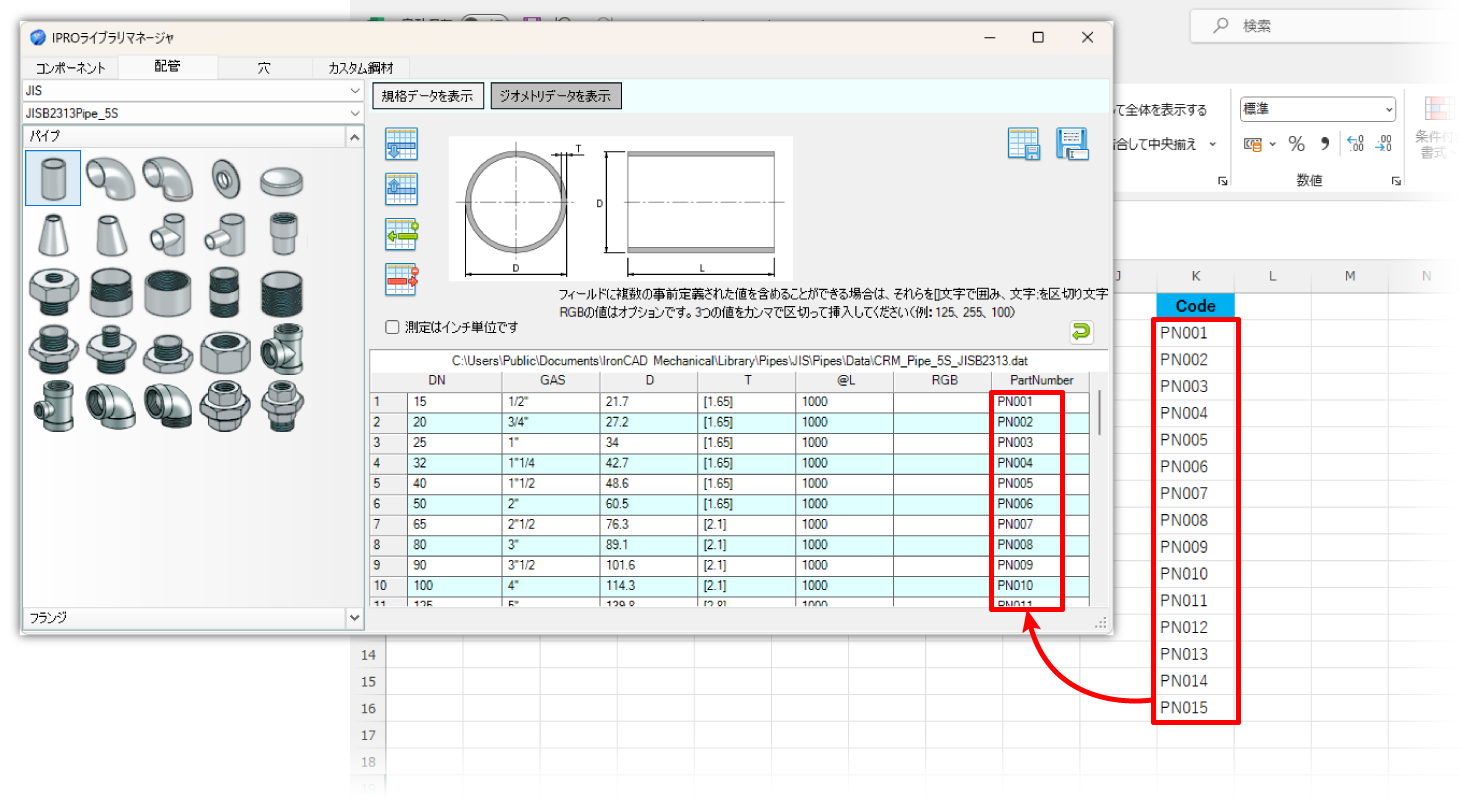Image resolution: width=1460 pixels, height=797 pixels.
Task: Switch to the 配管 tab
Action: point(167,67)
